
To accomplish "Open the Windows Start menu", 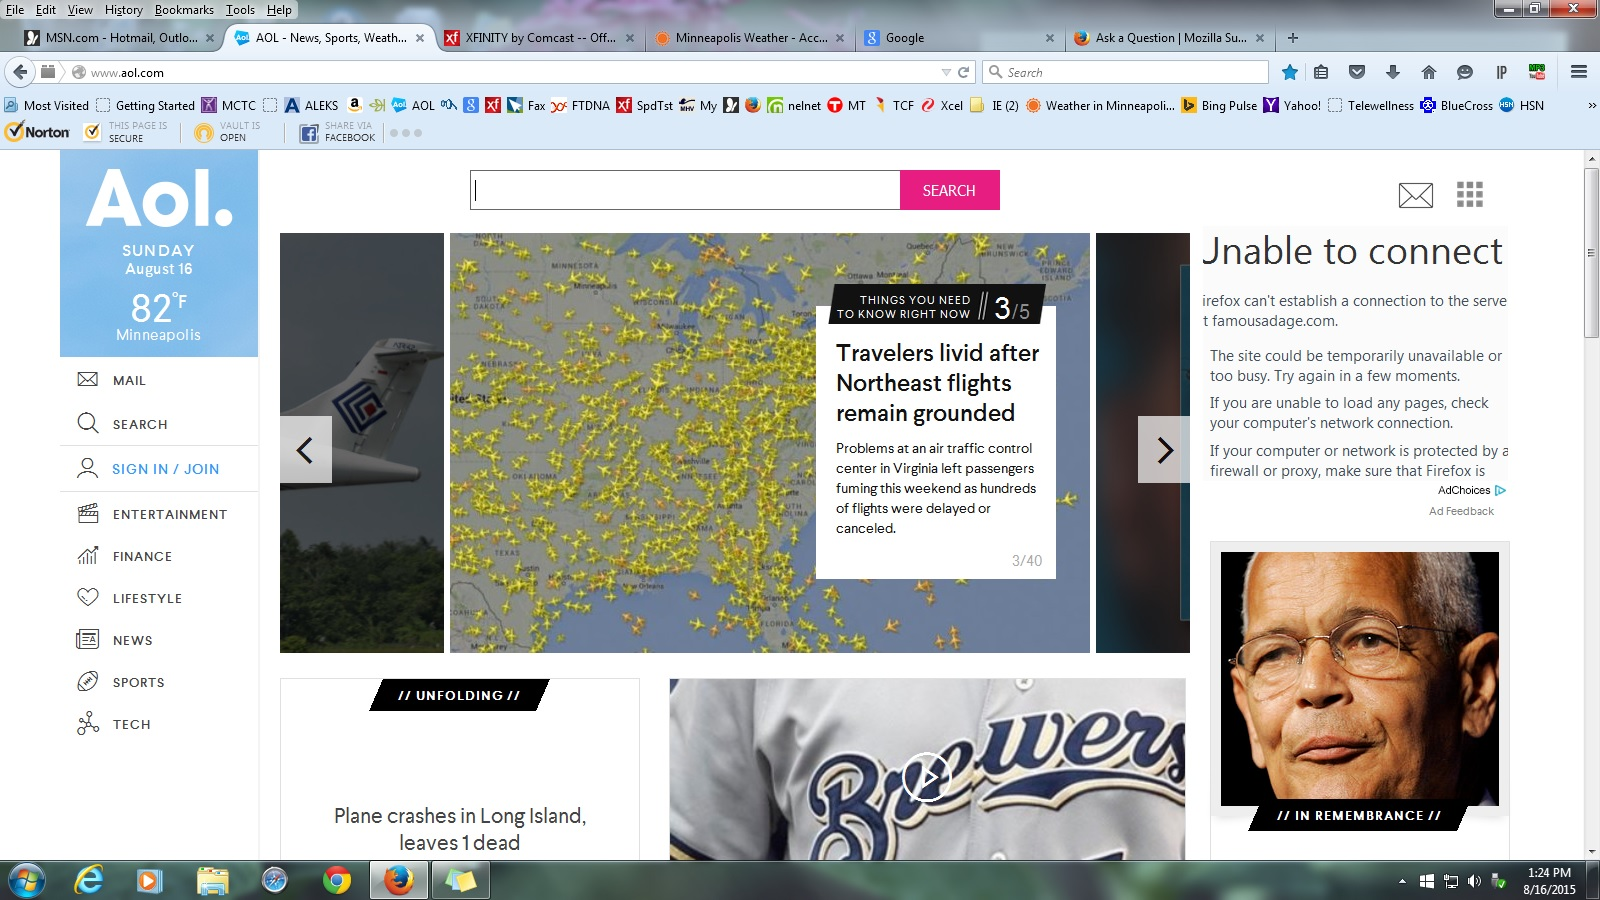I will pos(26,880).
